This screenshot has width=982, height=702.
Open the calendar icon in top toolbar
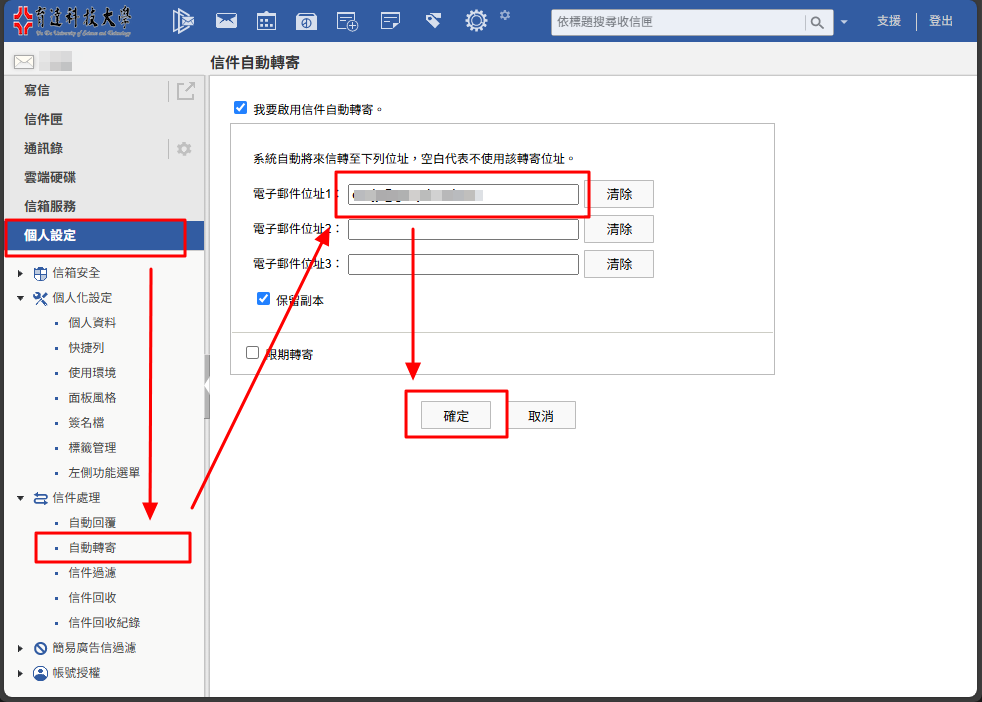tap(267, 21)
